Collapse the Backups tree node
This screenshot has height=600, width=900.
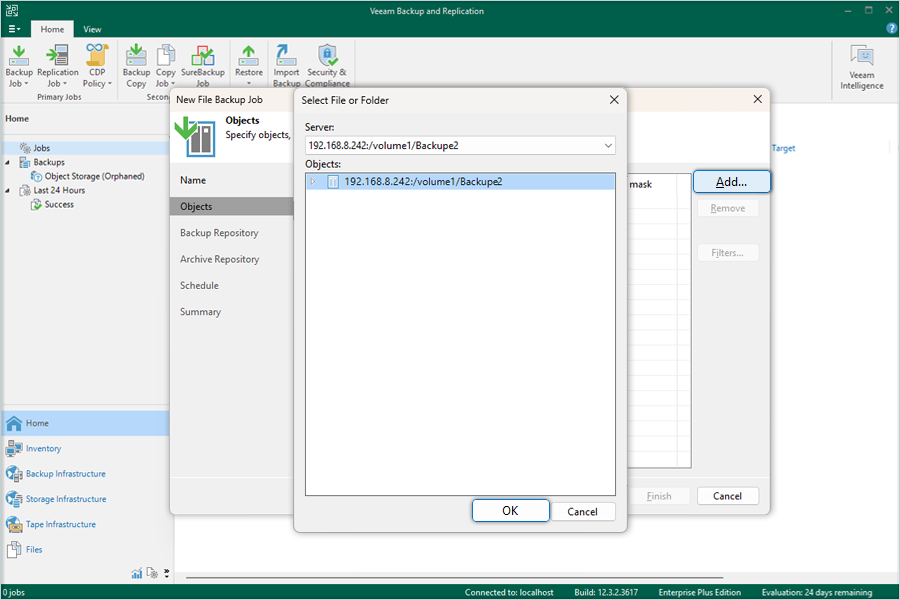point(7,162)
